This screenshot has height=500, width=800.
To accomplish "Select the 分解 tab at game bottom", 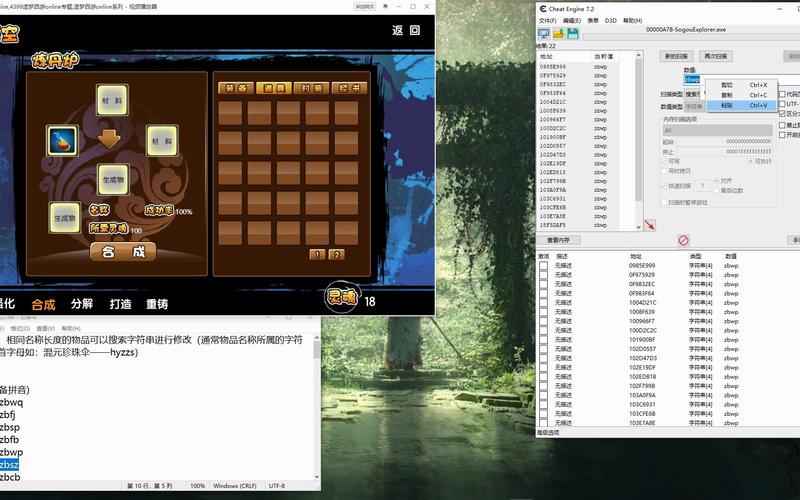I will (x=82, y=304).
